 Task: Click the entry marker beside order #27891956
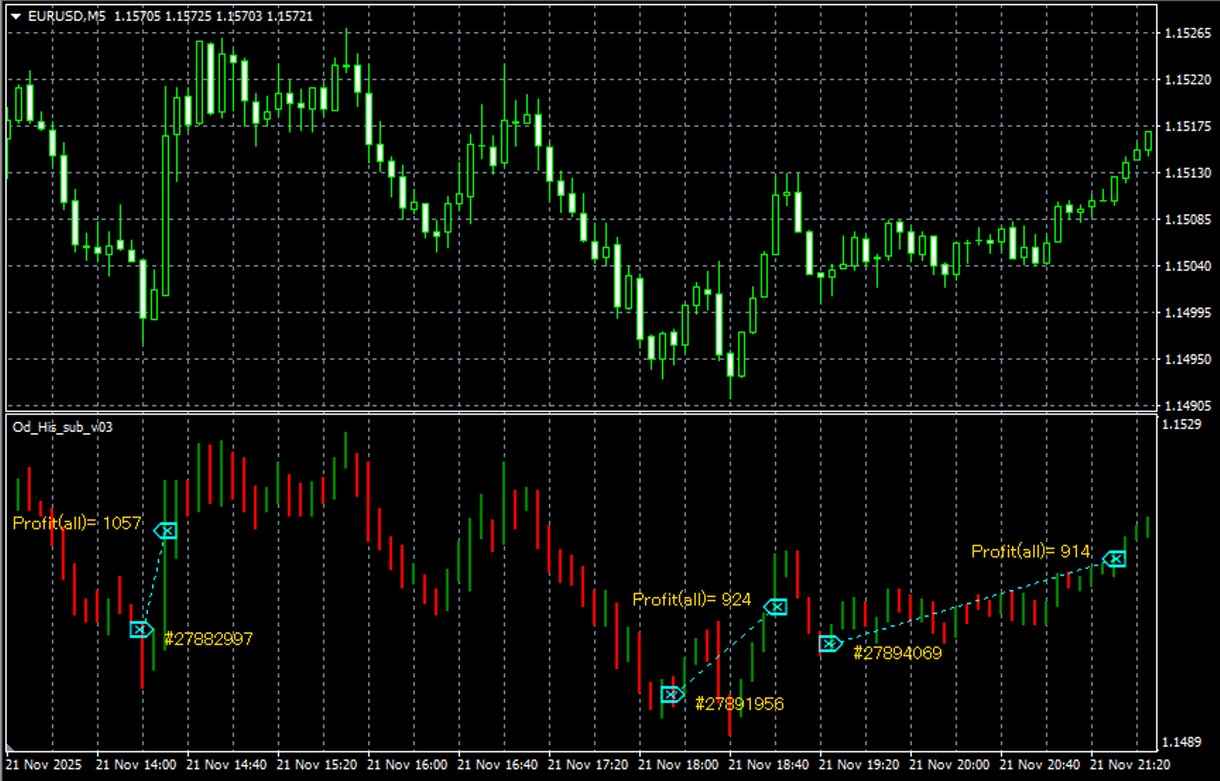point(672,694)
